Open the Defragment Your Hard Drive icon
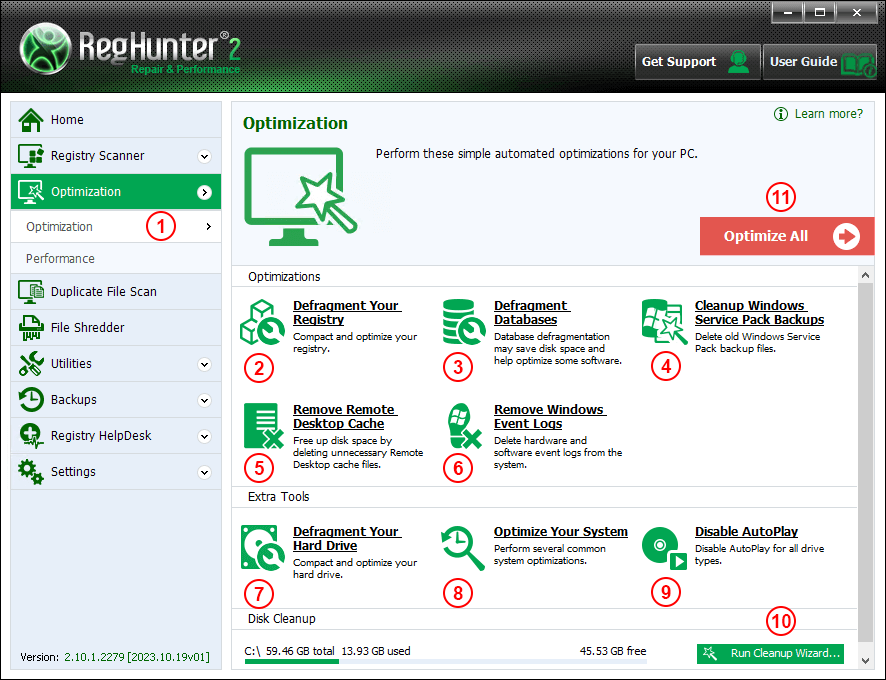The image size is (886, 680). [x=262, y=547]
